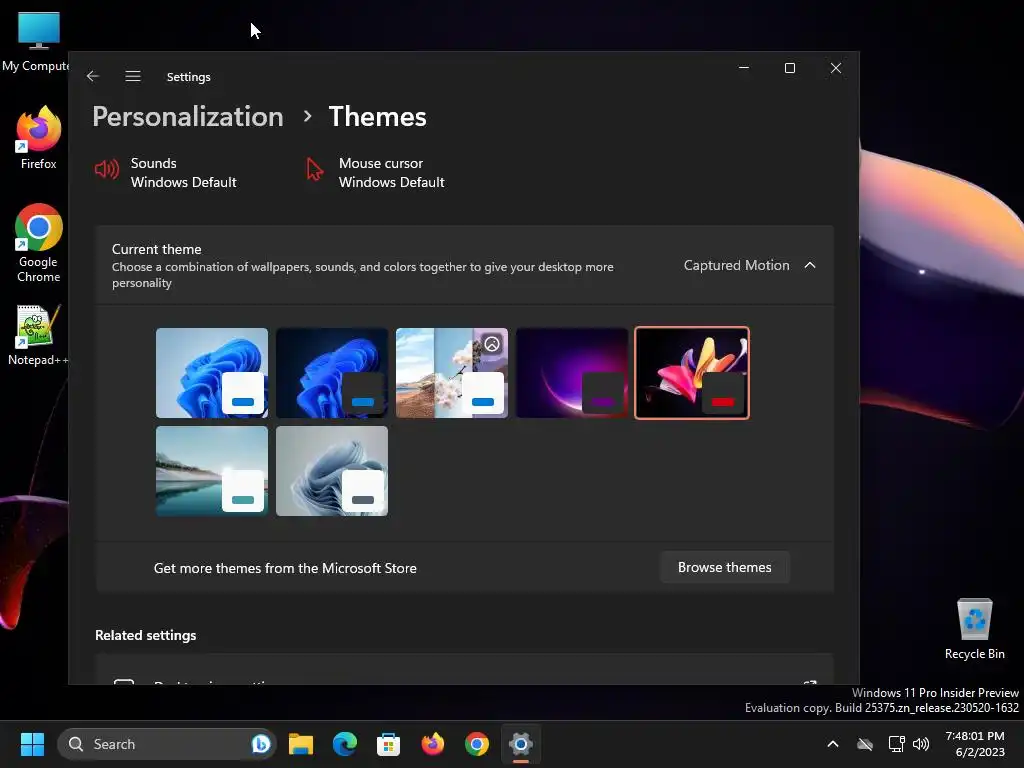This screenshot has height=768, width=1024.
Task: Open the clock and date flyout
Action: tap(975, 744)
